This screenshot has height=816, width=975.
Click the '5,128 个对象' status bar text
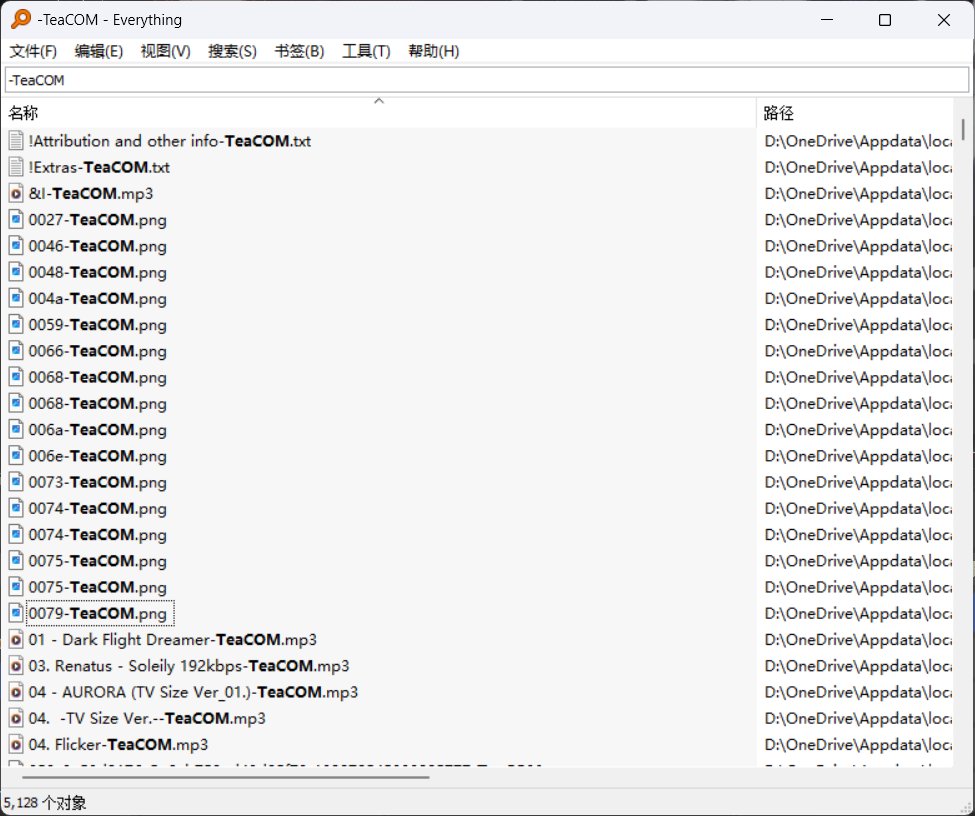[x=45, y=803]
